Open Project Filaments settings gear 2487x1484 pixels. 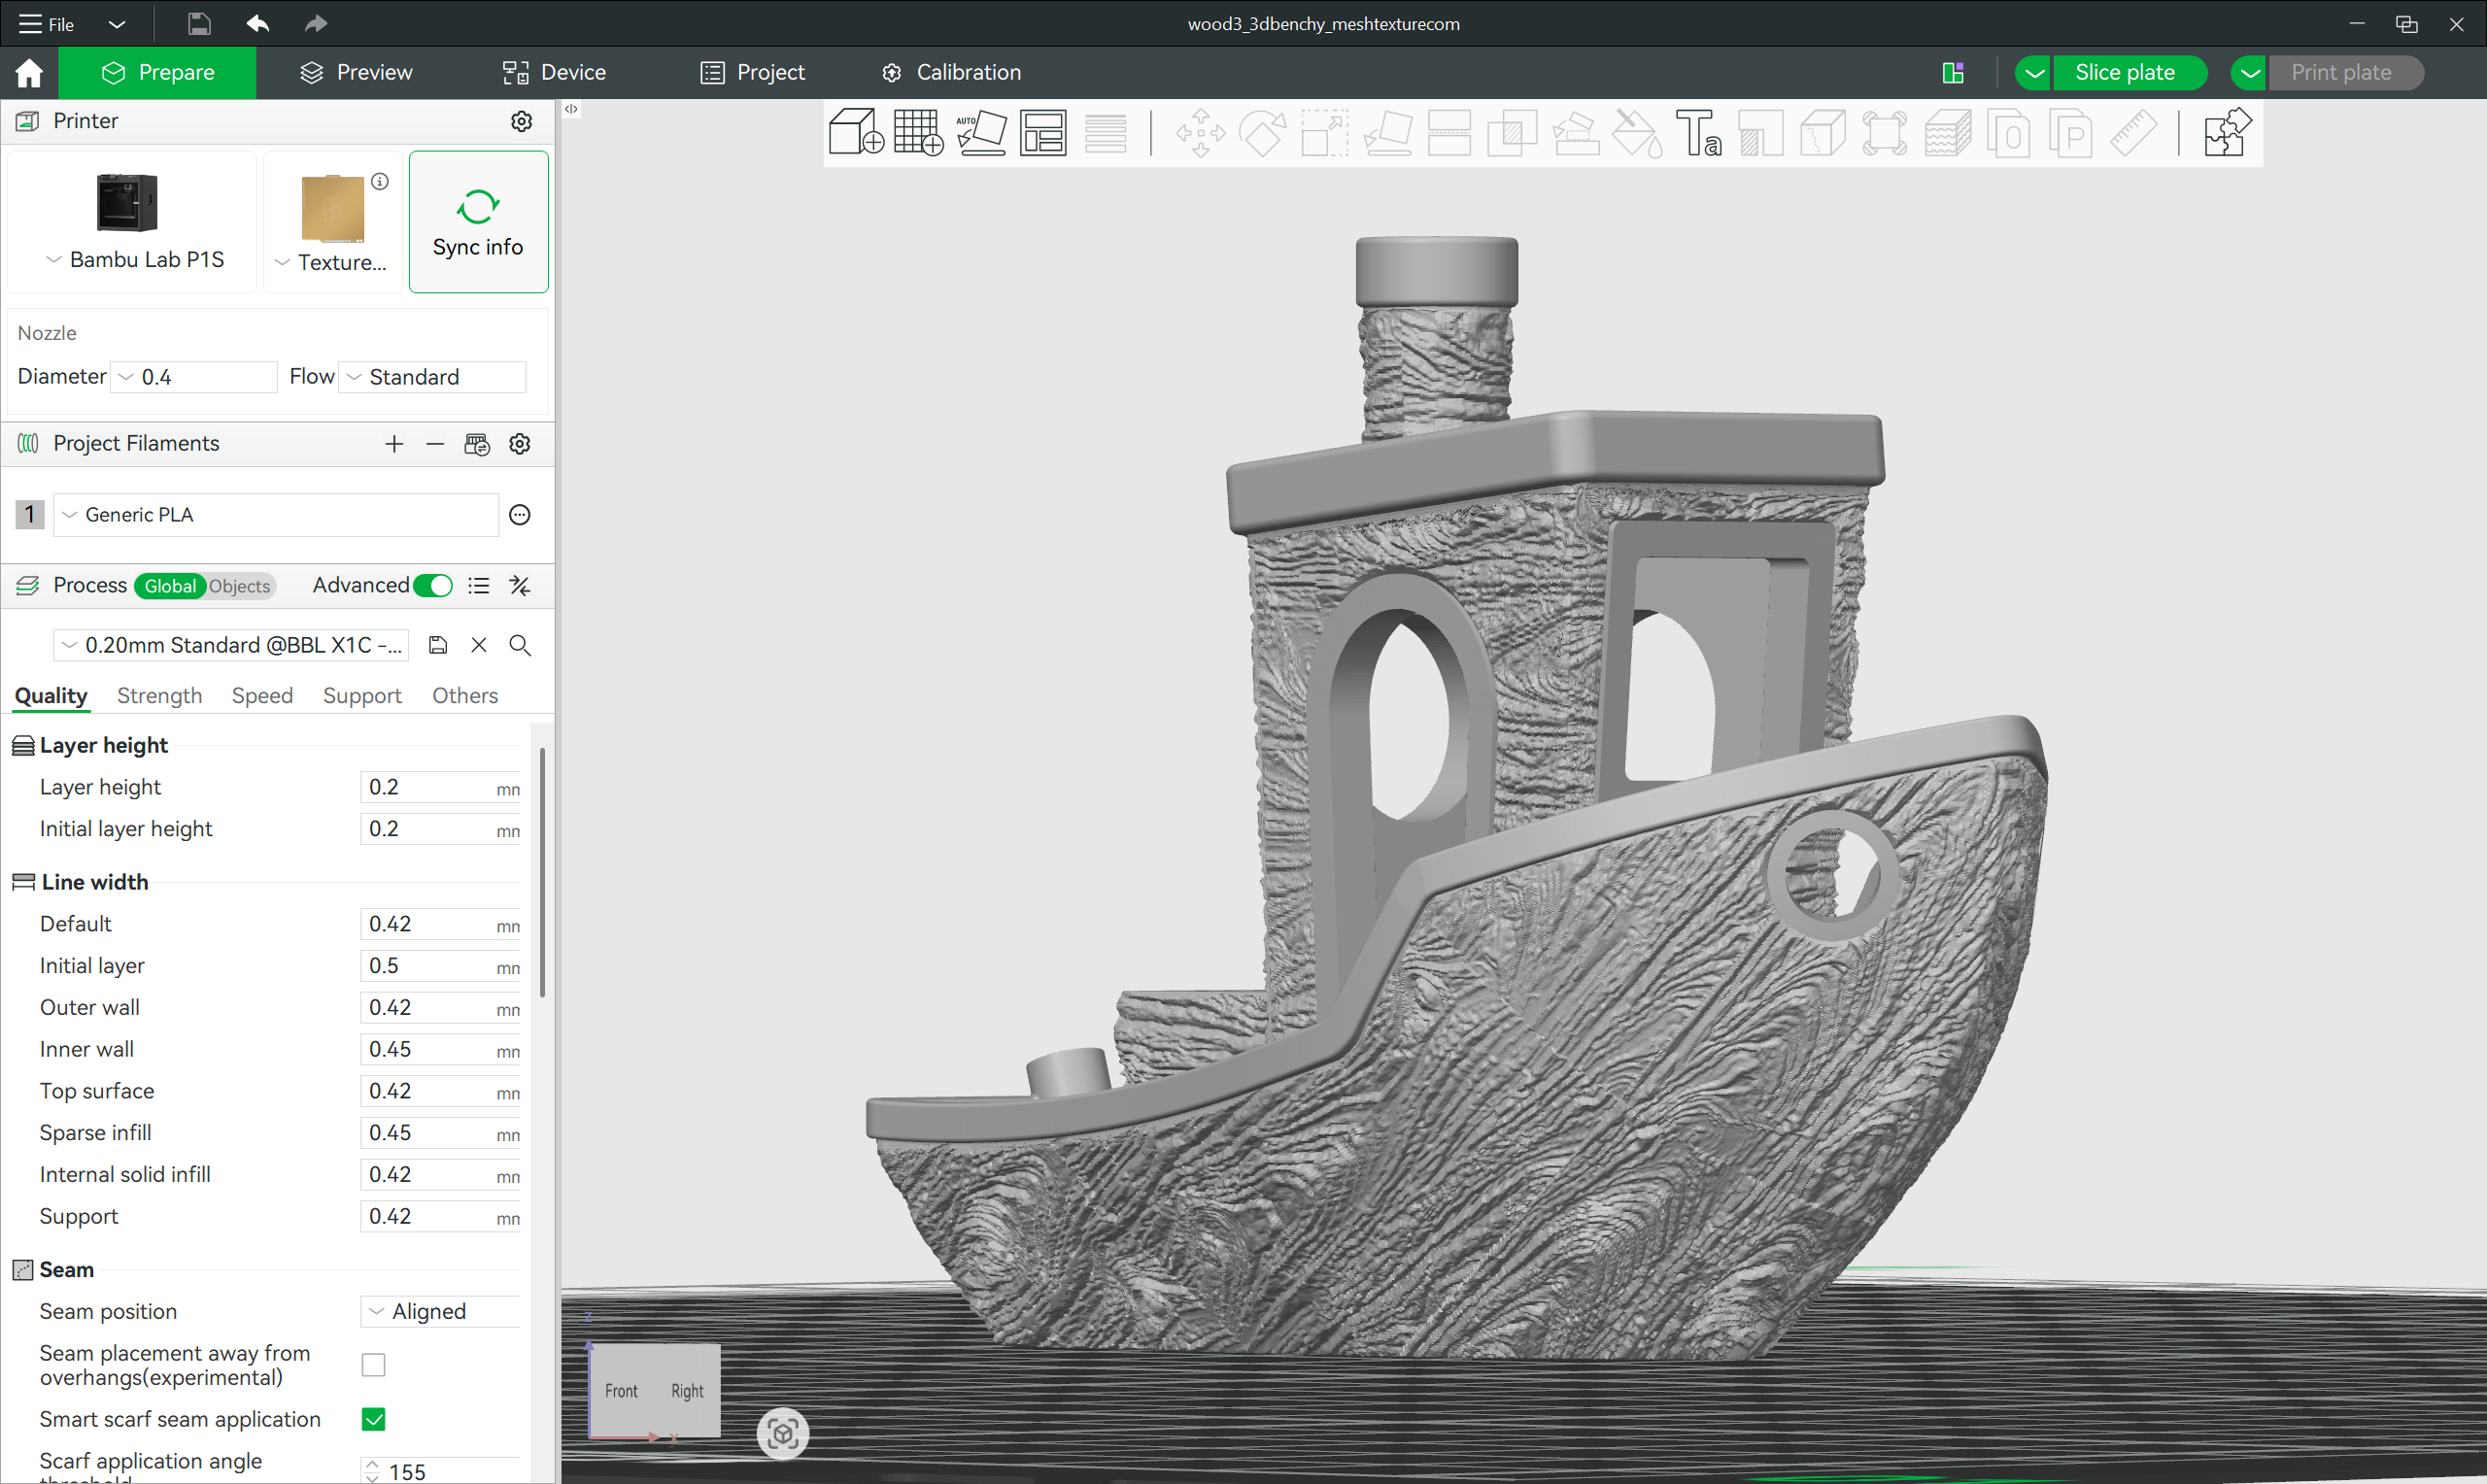pos(519,444)
